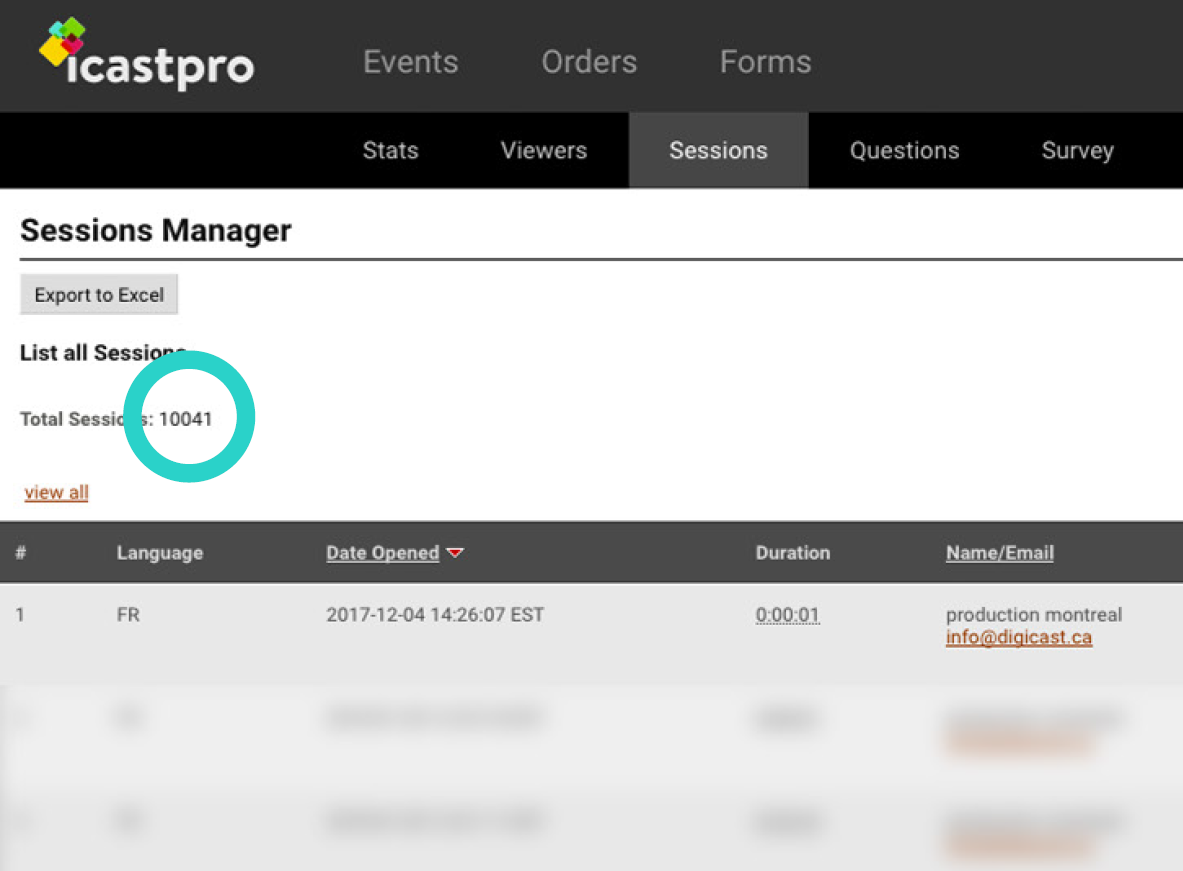Click the view all link

[x=57, y=492]
